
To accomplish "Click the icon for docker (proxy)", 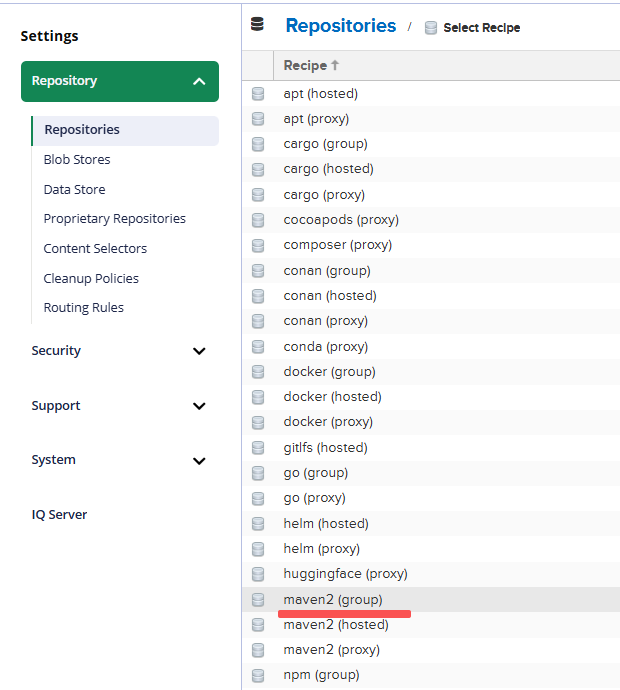I will coord(258,422).
